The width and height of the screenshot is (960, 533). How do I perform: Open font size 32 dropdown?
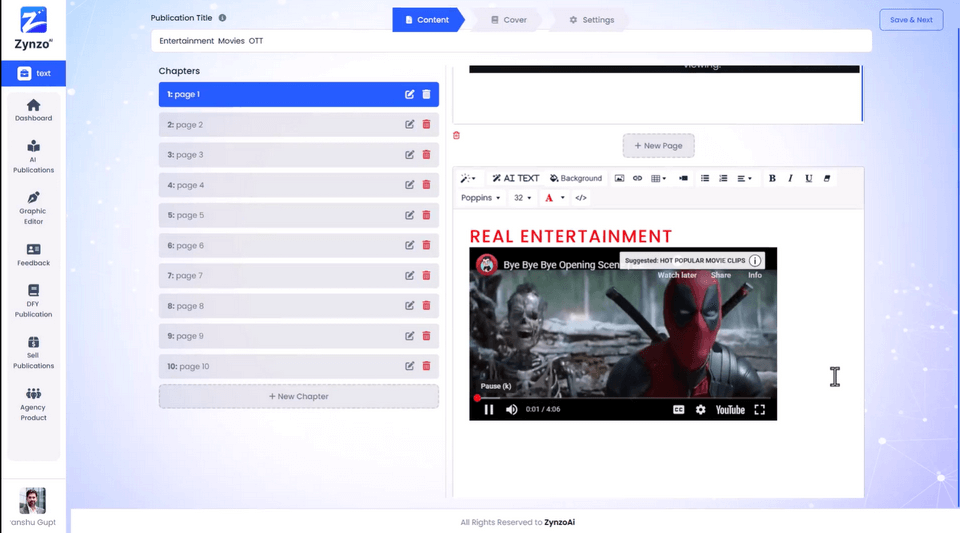pos(522,198)
